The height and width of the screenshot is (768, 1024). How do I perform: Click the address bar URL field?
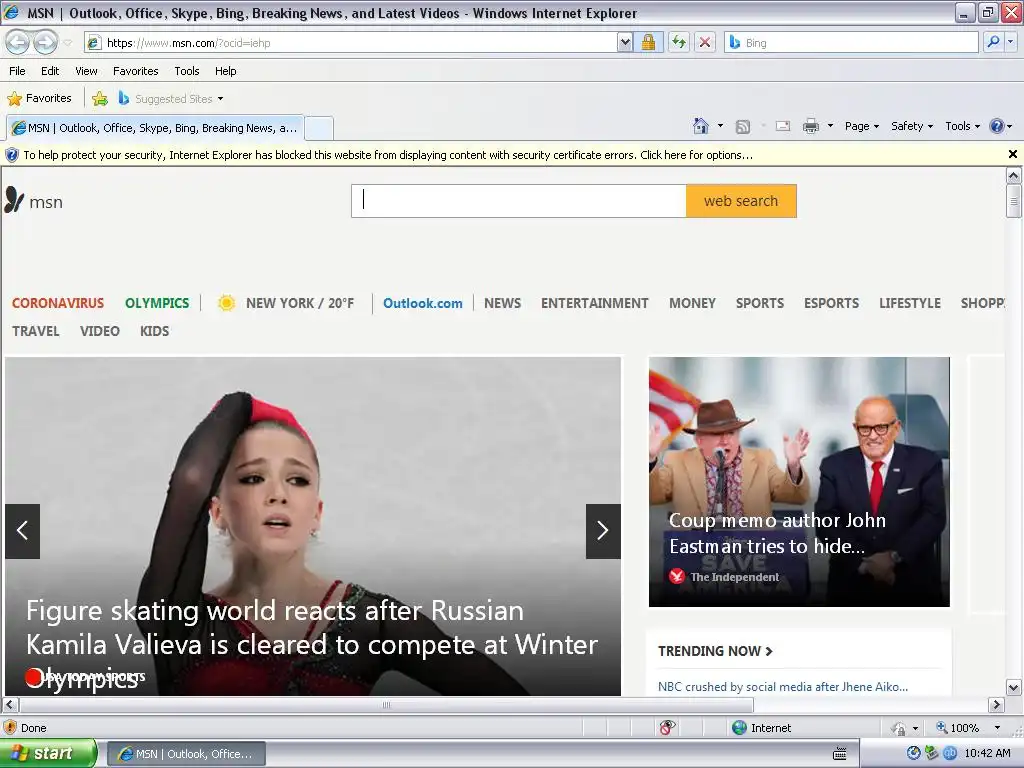353,43
